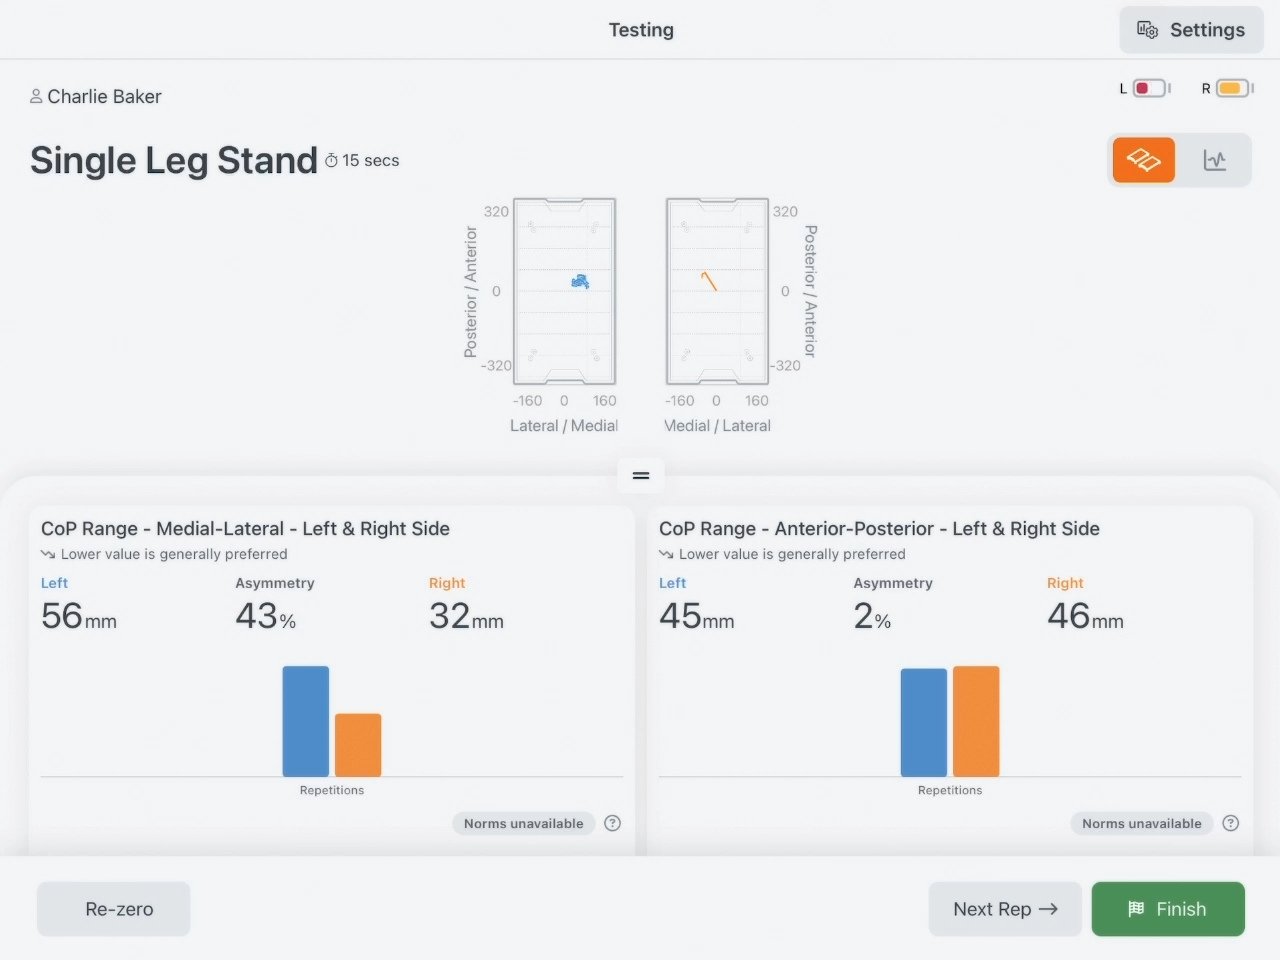Click the left plate battery indicator
Screen dimensions: 1280x960
[x=1151, y=88]
